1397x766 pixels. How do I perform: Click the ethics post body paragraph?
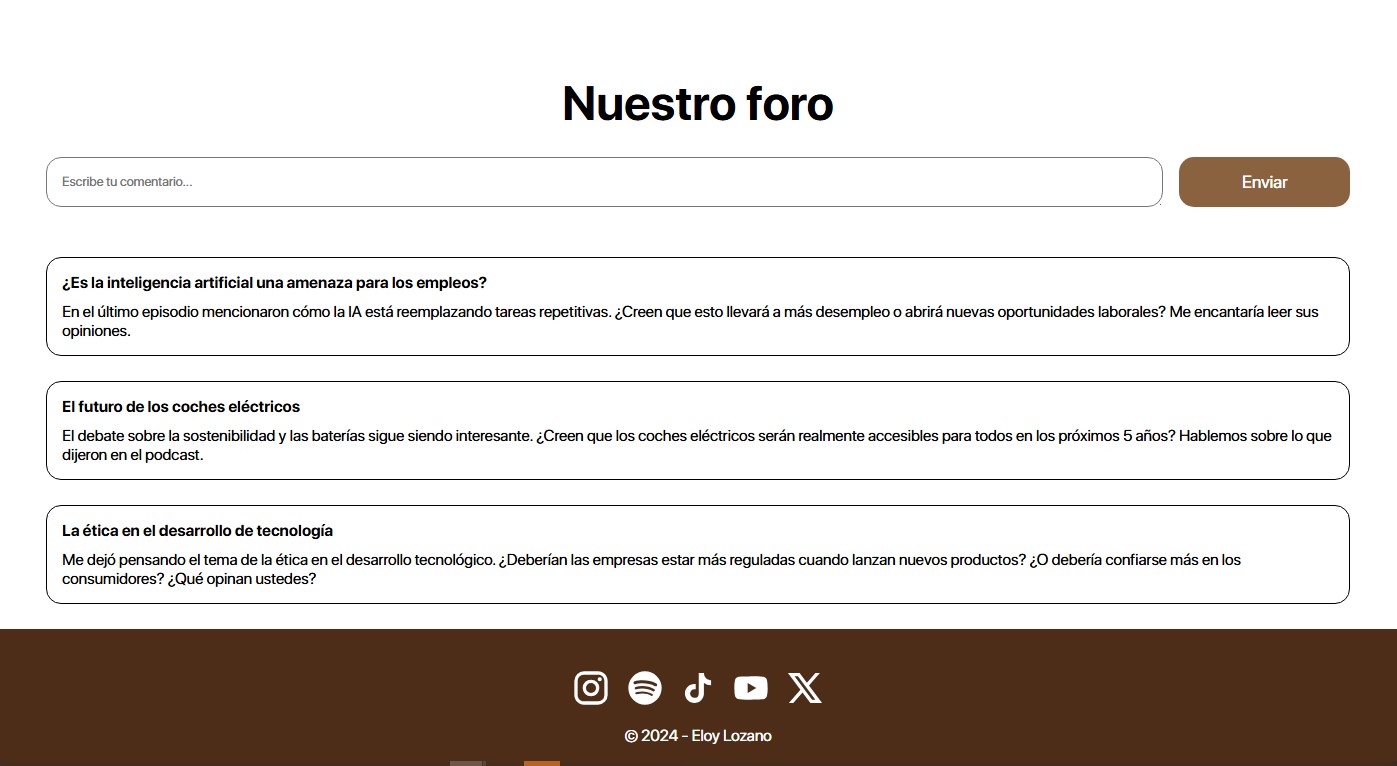point(650,569)
